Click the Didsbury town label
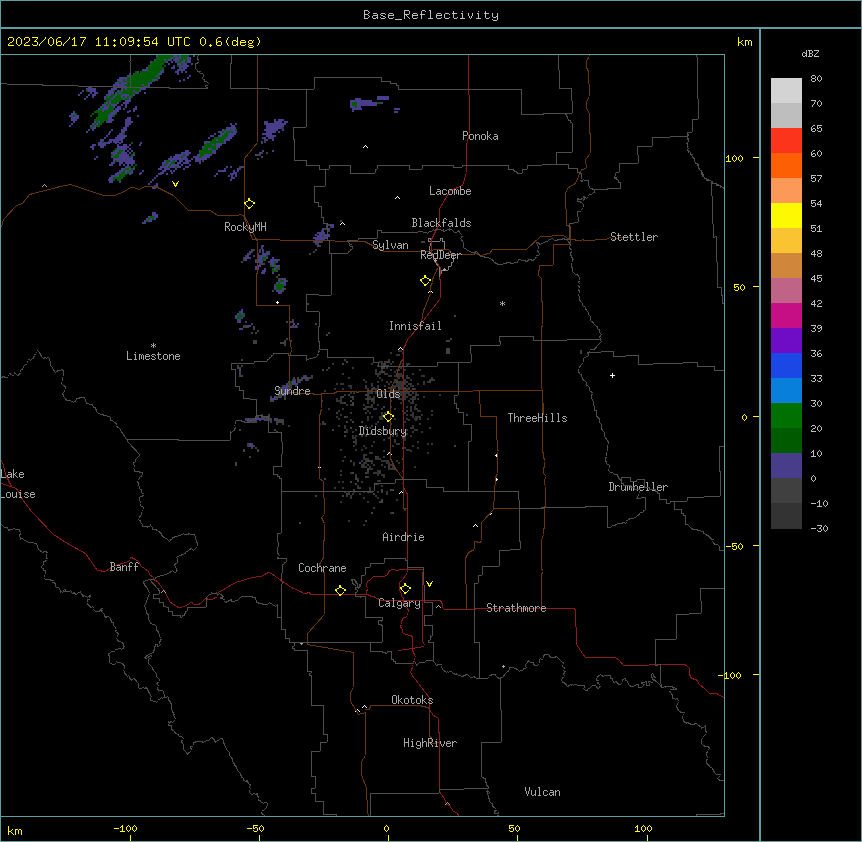The image size is (862, 842). (x=383, y=431)
